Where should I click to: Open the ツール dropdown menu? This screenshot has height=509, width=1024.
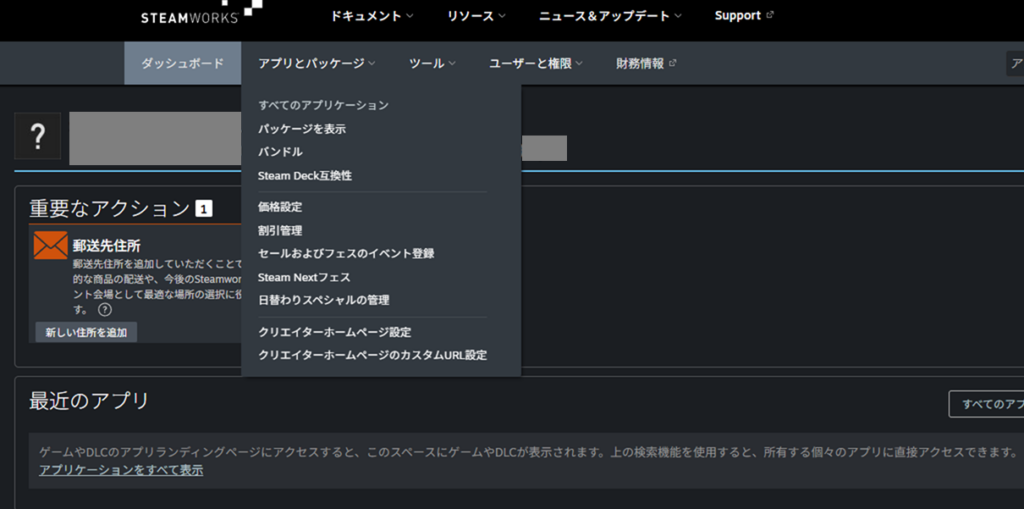[x=432, y=63]
